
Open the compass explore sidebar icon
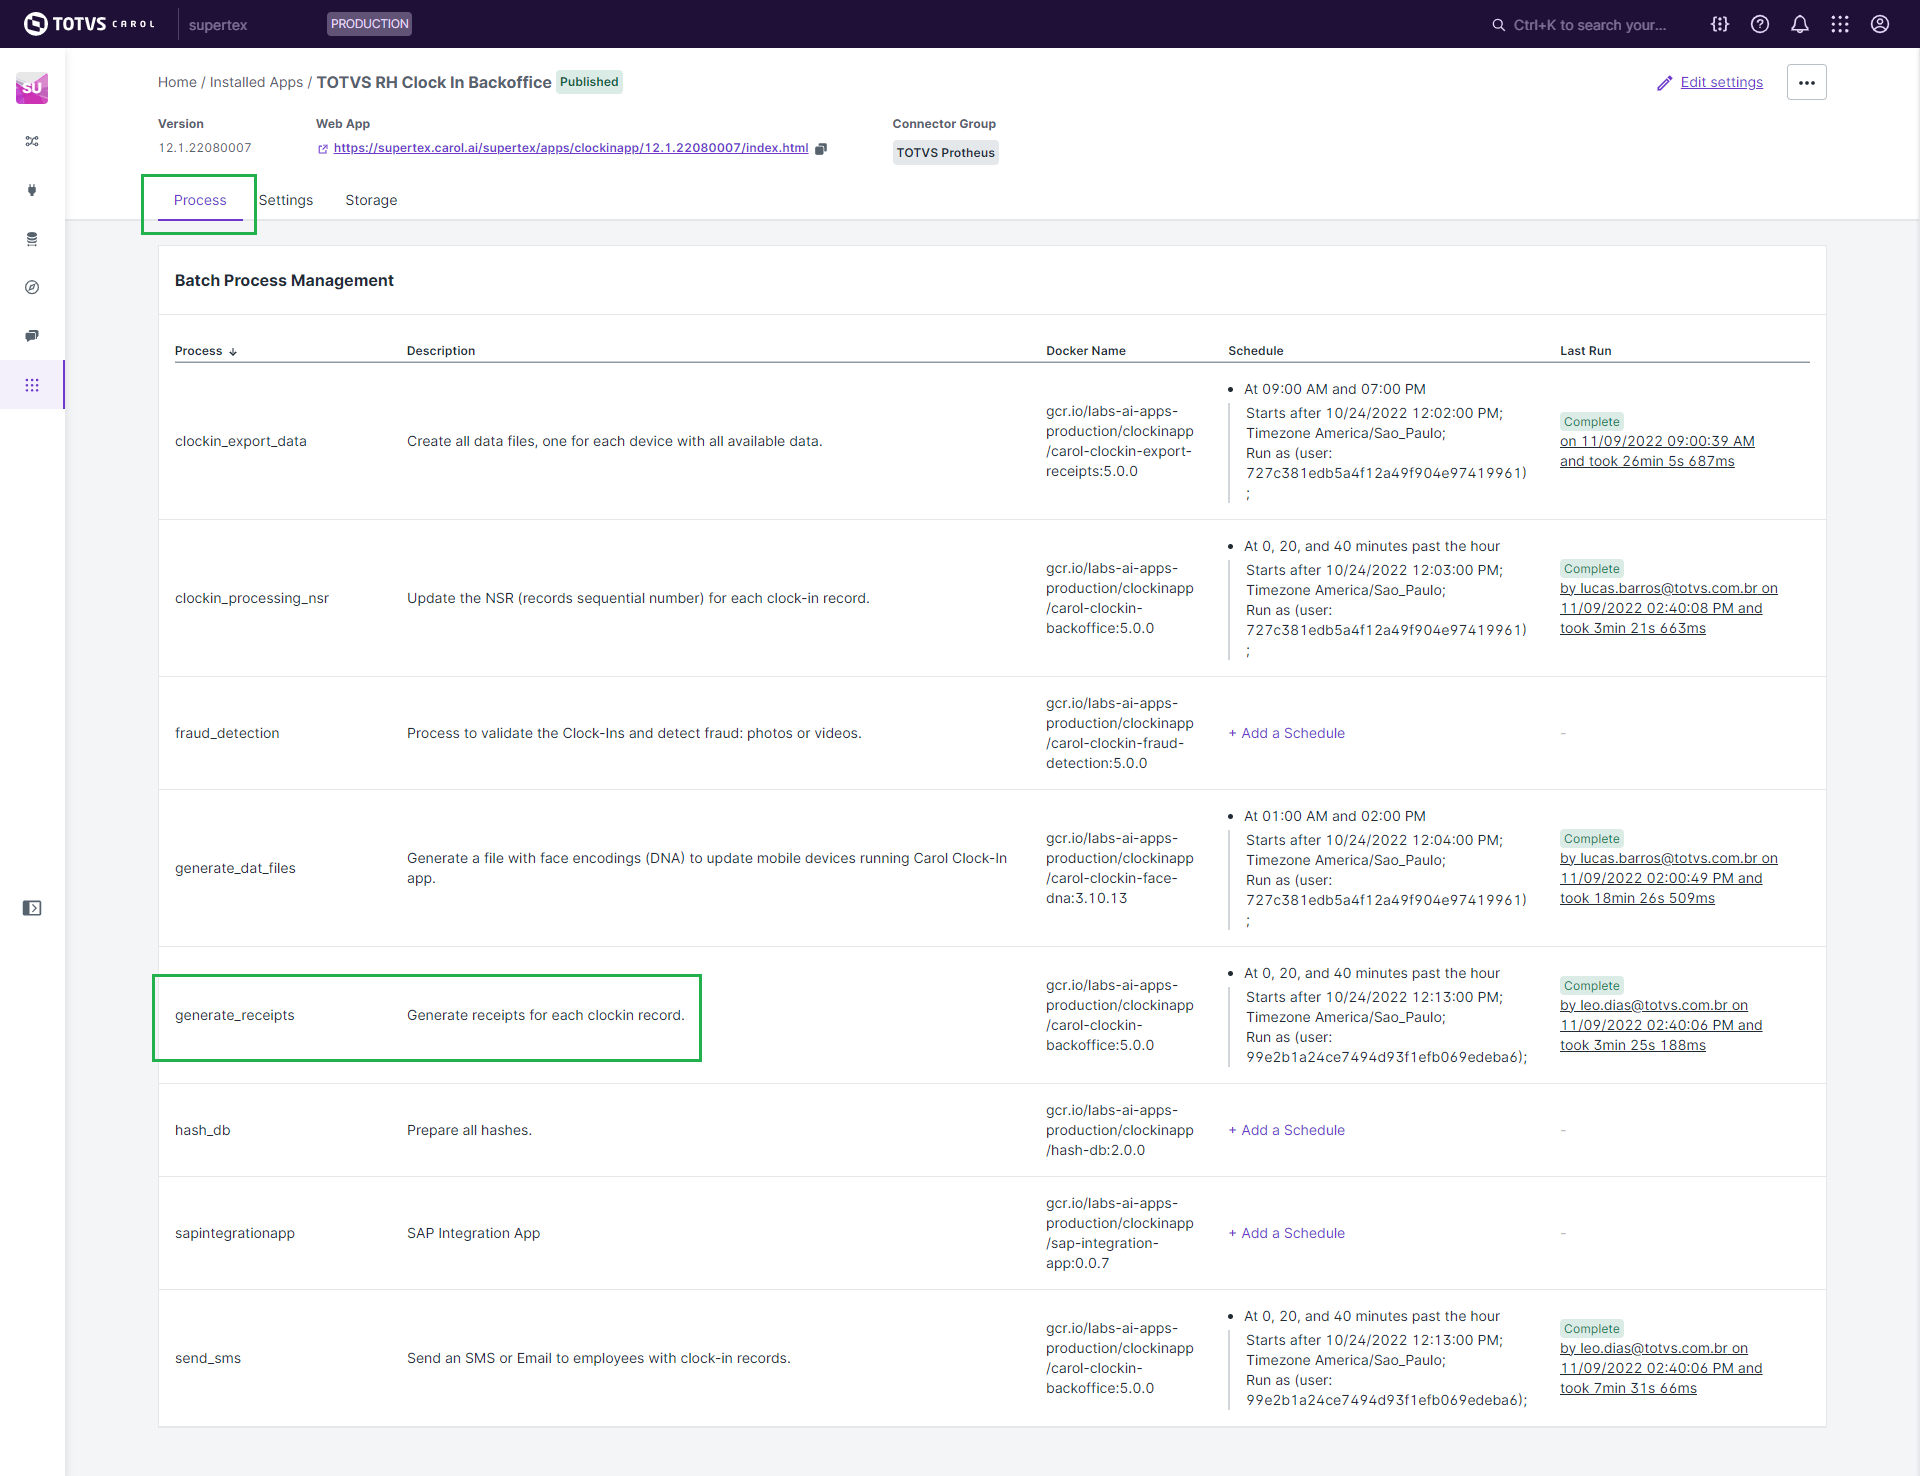32,288
